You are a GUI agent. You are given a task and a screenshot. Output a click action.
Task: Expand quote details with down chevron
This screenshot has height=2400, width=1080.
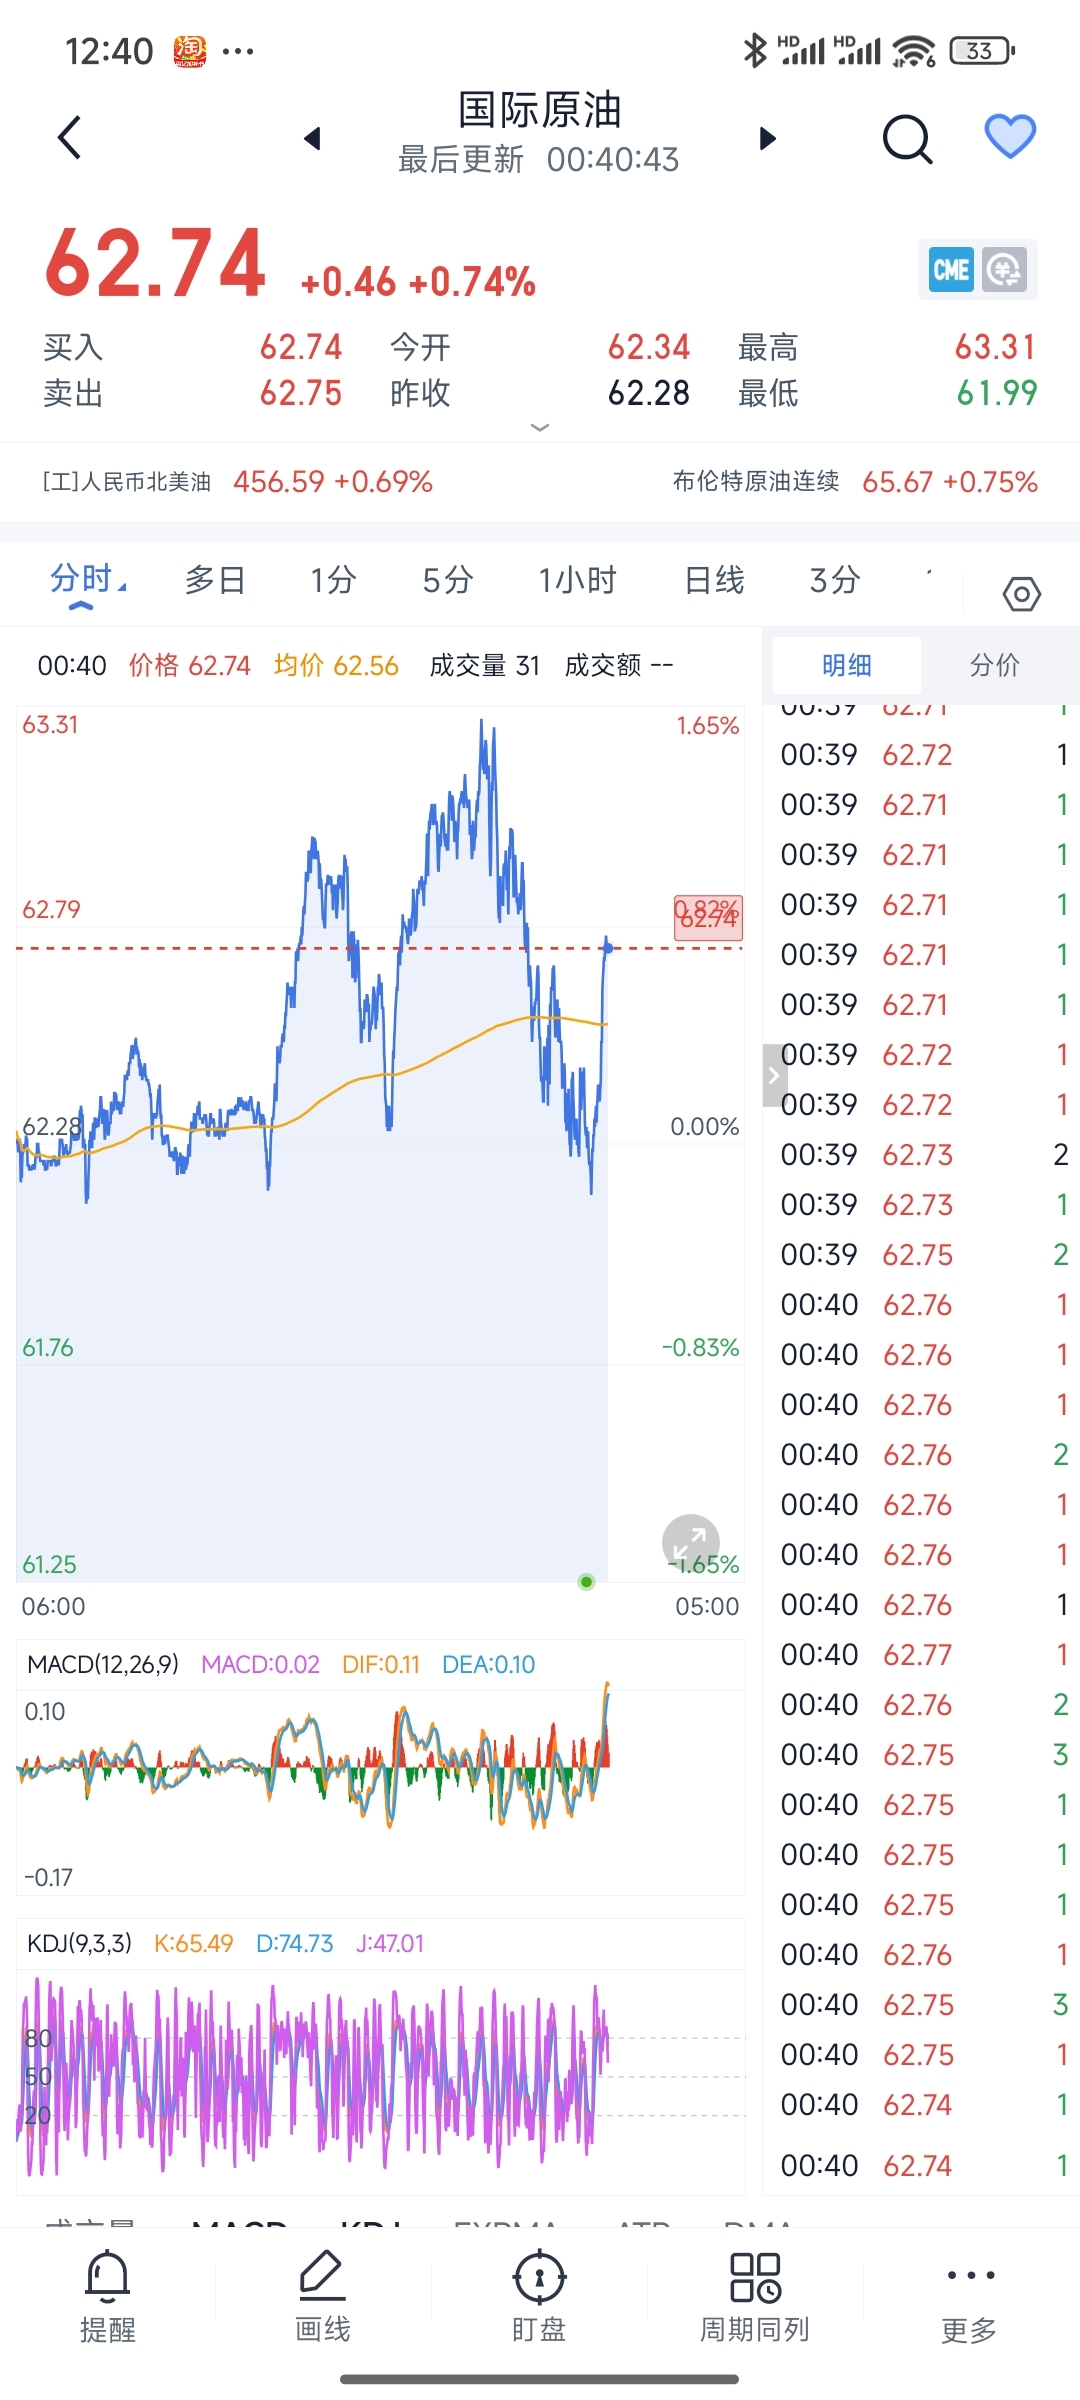(540, 428)
